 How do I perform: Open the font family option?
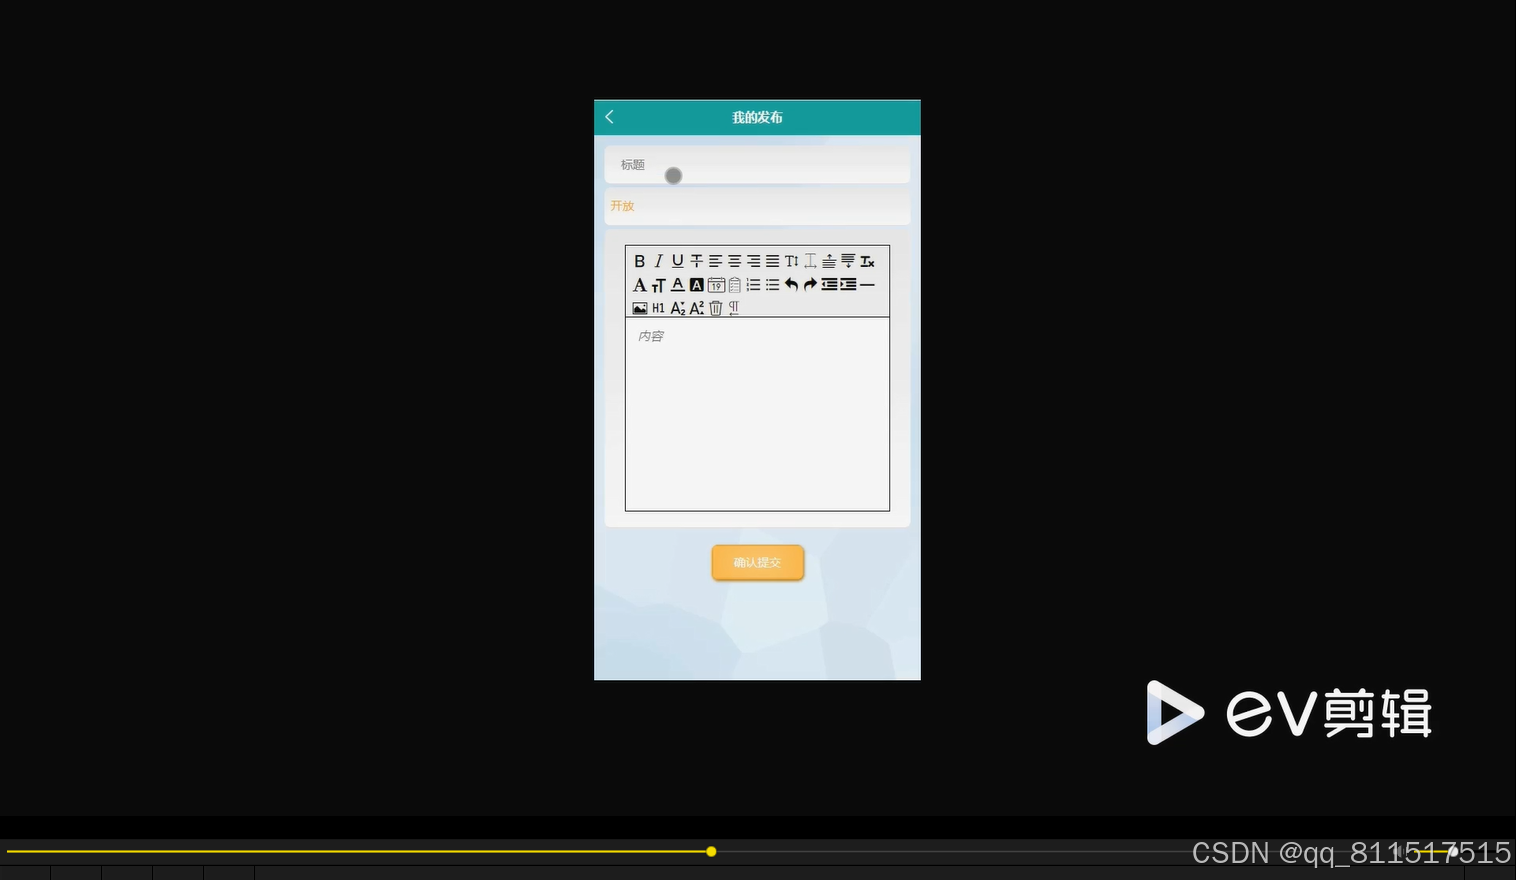pos(640,285)
